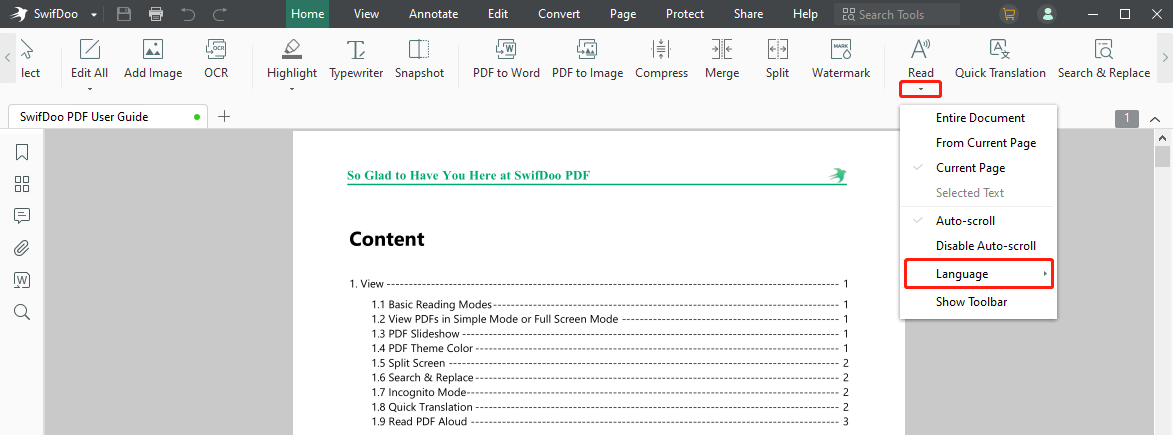Switch to the Edit tab
This screenshot has width=1173, height=435.
[x=497, y=14]
